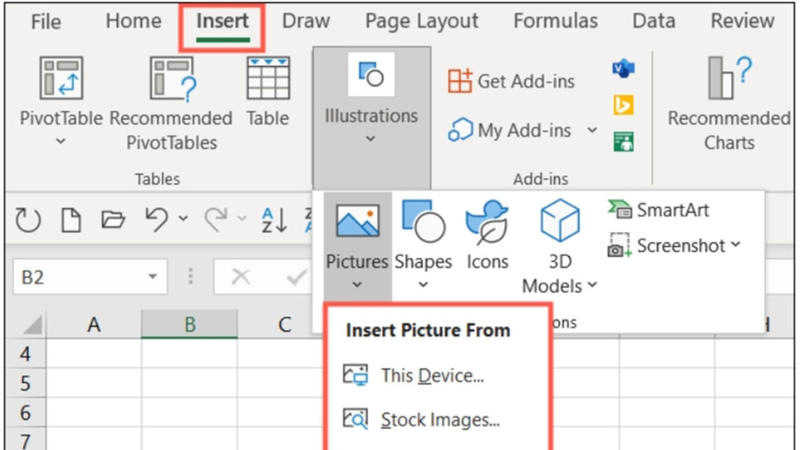Select row 5 header
Image resolution: width=800 pixels, height=450 pixels.
[25, 383]
